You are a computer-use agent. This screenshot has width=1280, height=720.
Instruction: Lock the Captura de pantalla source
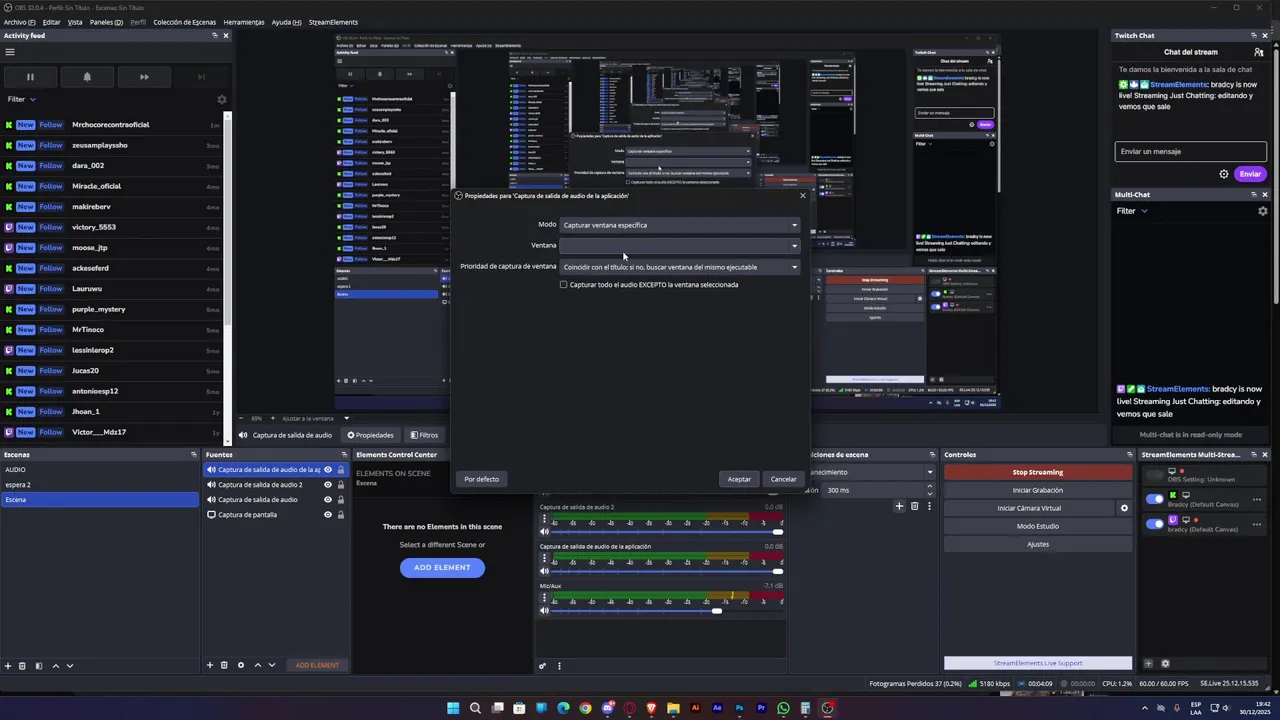coord(341,515)
